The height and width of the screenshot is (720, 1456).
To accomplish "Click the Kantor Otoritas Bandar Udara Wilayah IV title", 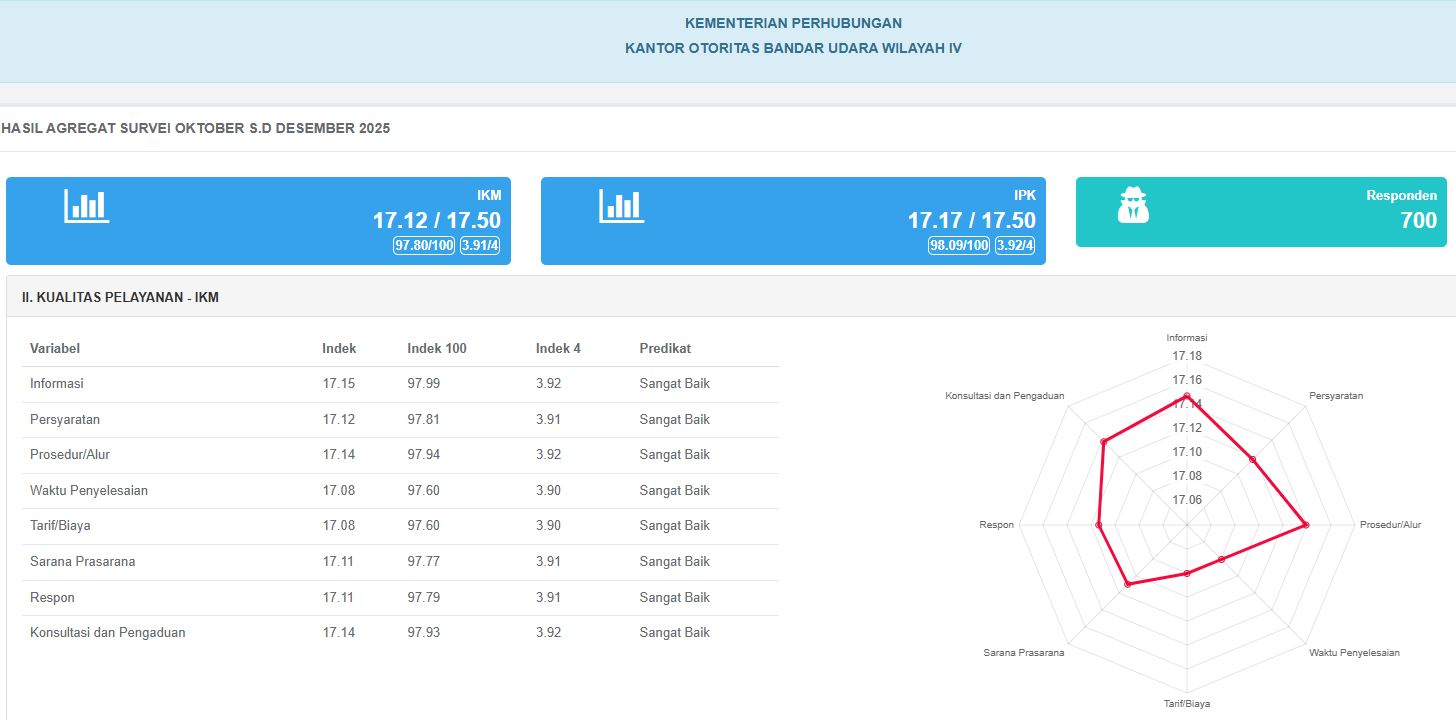I will pos(793,48).
